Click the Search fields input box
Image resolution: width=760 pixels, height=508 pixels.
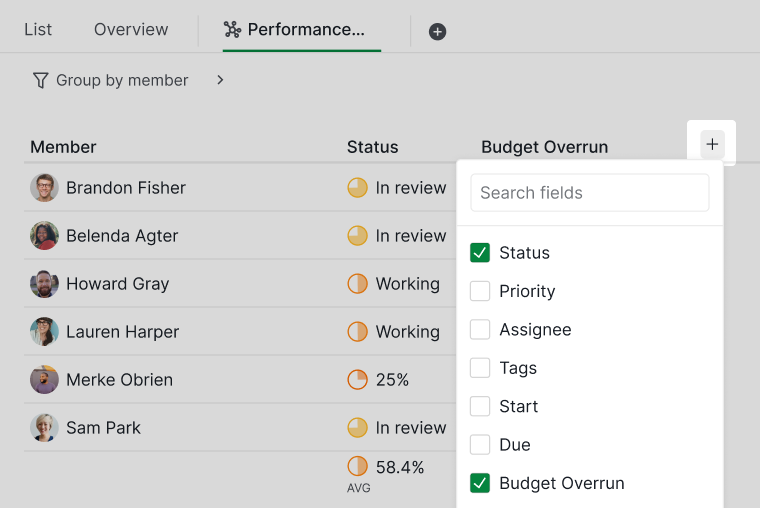coord(590,193)
